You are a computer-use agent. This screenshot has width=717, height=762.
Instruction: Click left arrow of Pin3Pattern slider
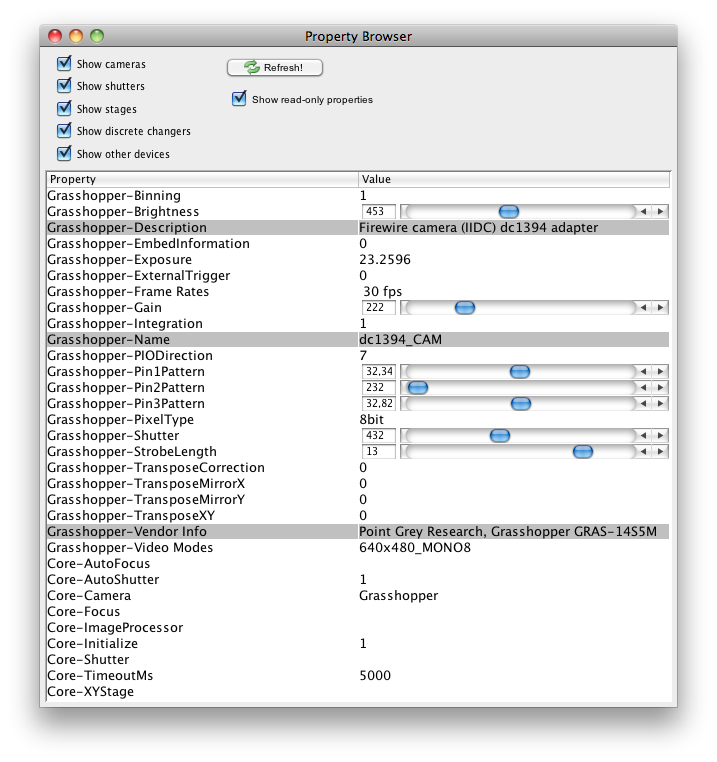click(645, 404)
